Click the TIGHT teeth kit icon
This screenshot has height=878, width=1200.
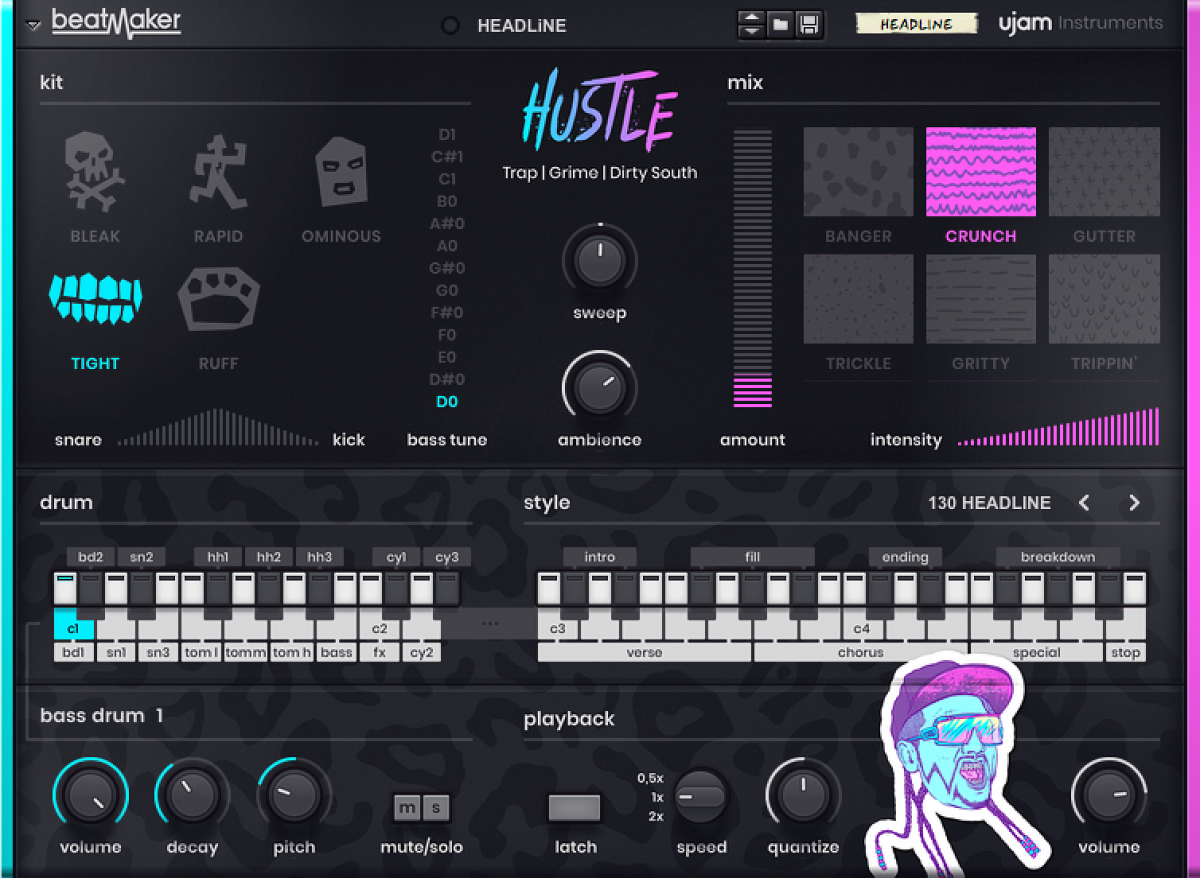point(95,300)
